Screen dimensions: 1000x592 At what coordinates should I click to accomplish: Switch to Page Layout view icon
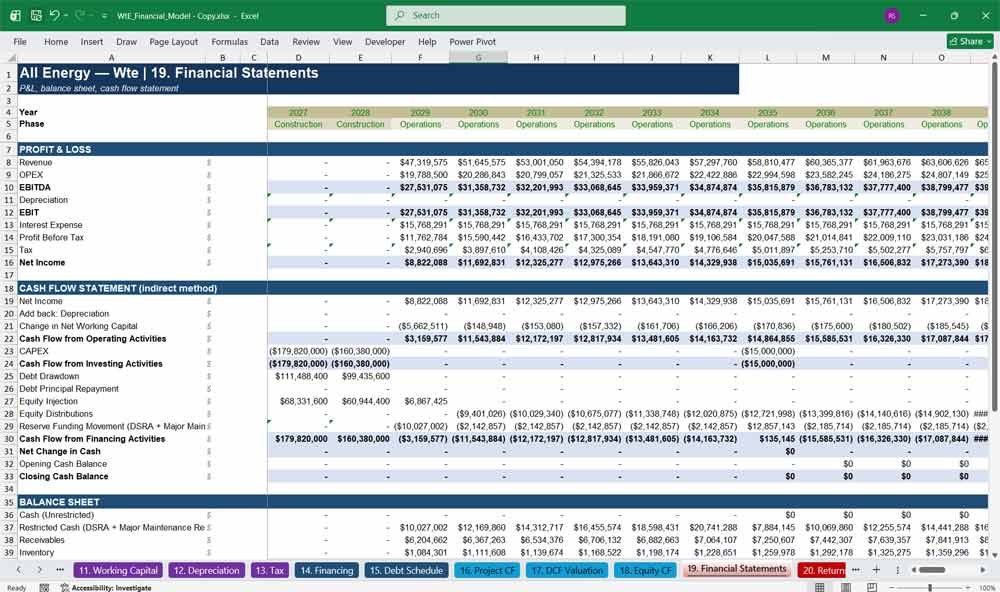point(846,587)
